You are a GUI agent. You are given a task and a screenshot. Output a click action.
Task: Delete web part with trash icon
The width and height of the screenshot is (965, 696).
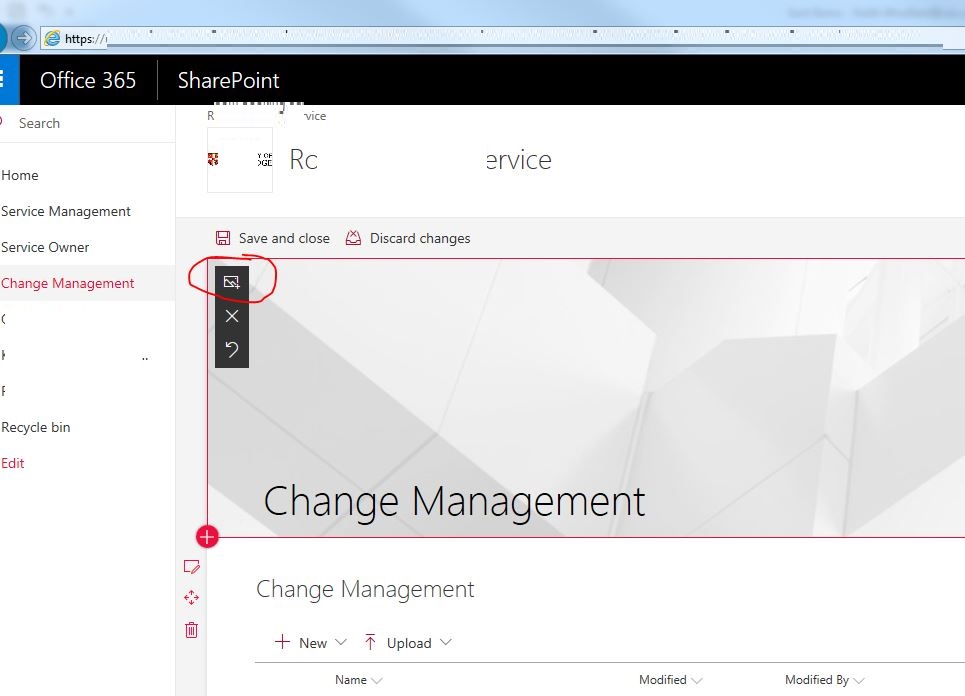[191, 630]
